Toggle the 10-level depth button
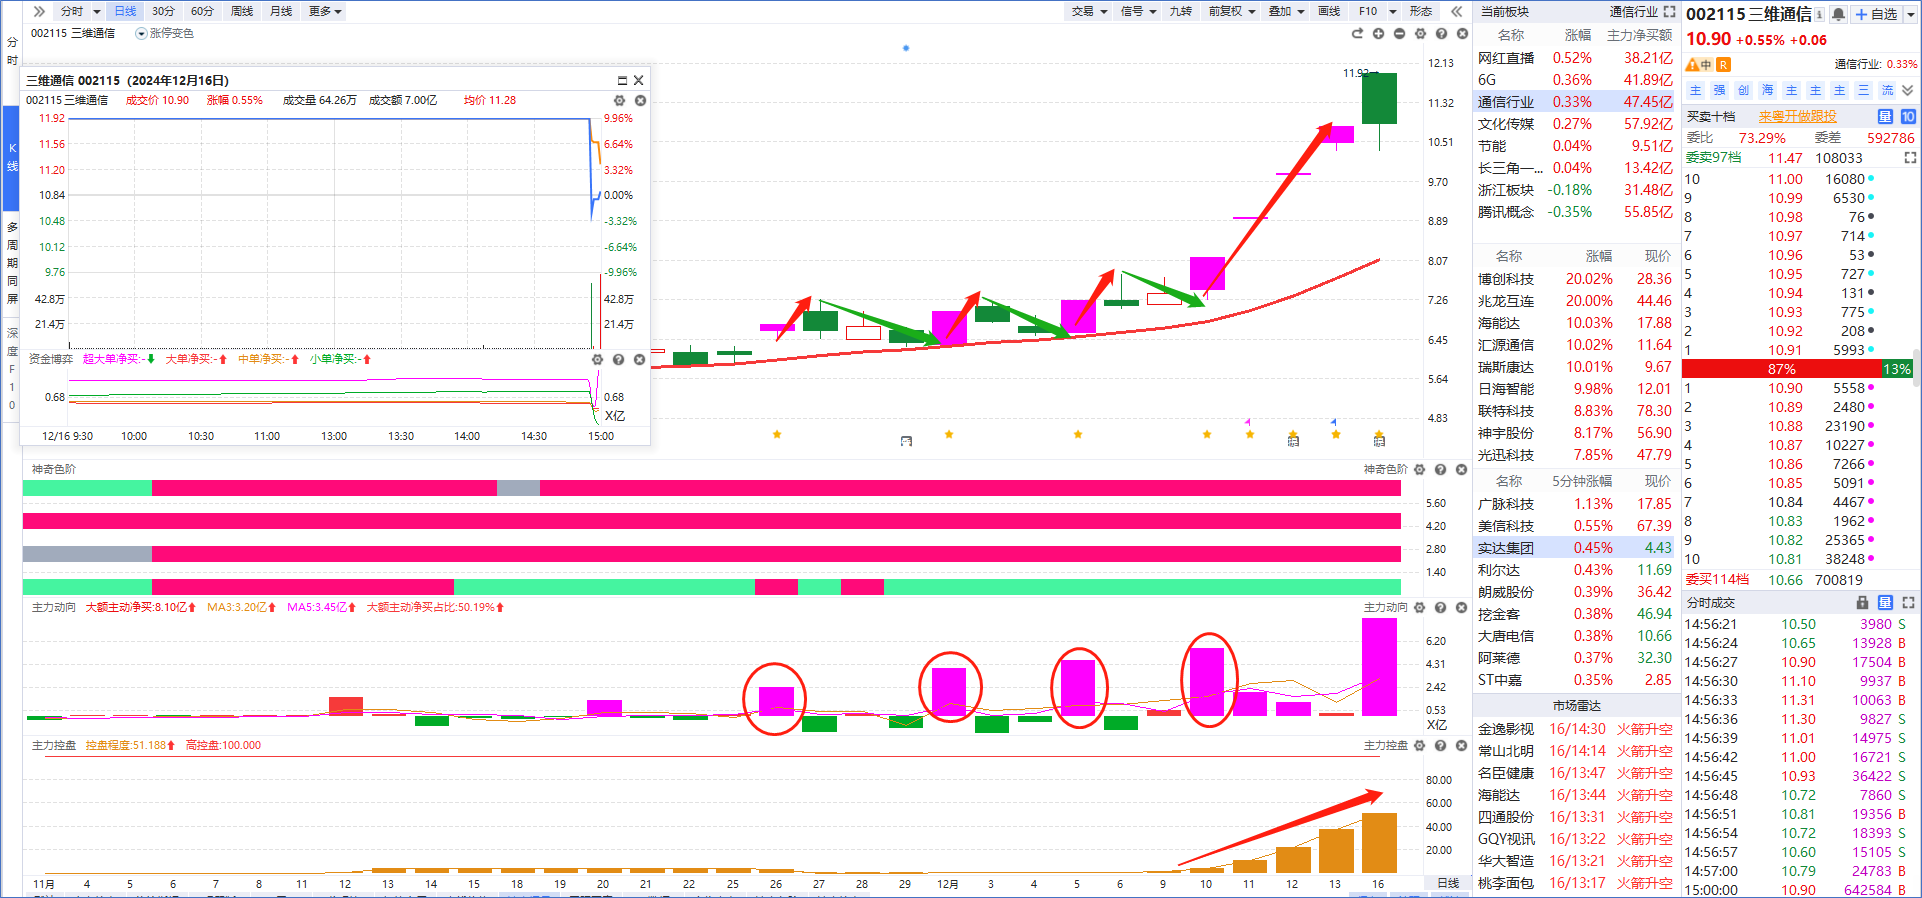 coord(1908,117)
